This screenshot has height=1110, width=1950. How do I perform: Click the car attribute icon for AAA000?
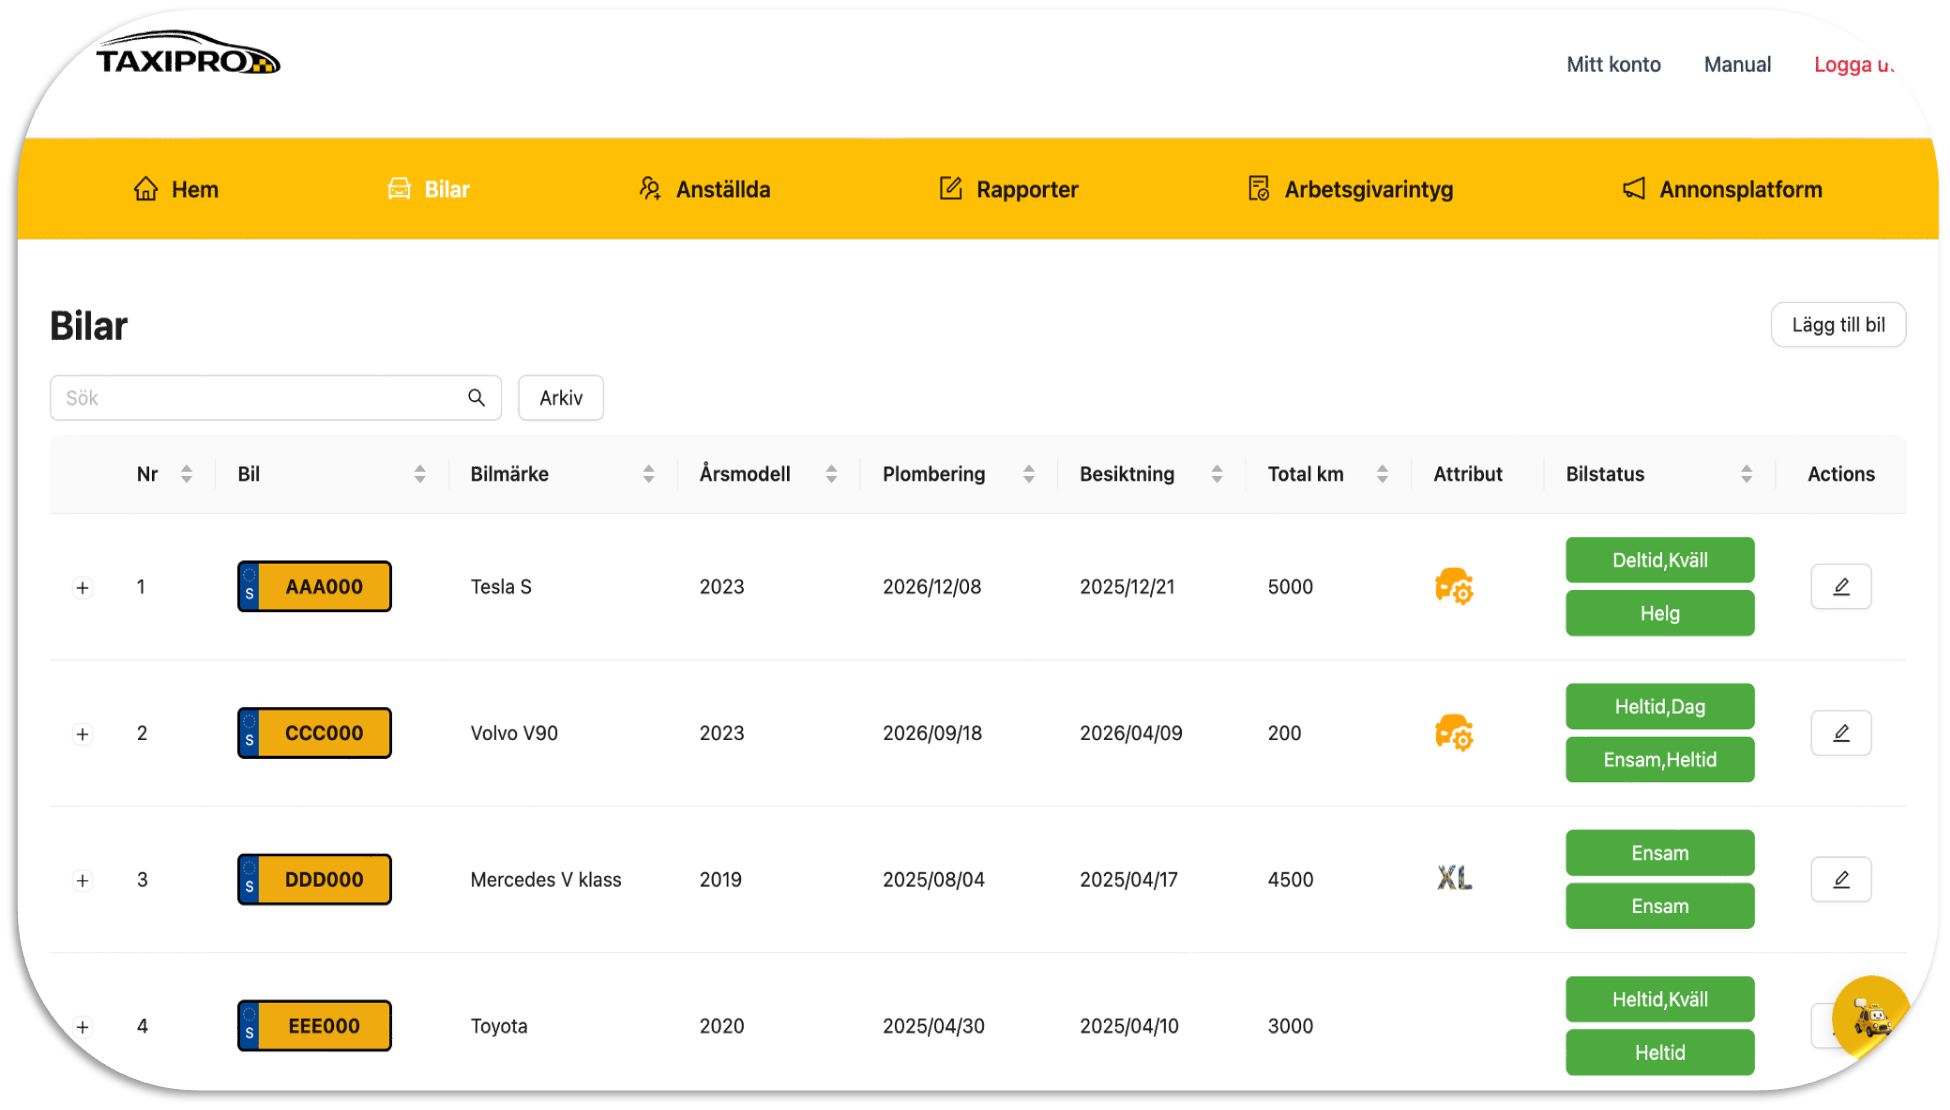click(x=1454, y=587)
